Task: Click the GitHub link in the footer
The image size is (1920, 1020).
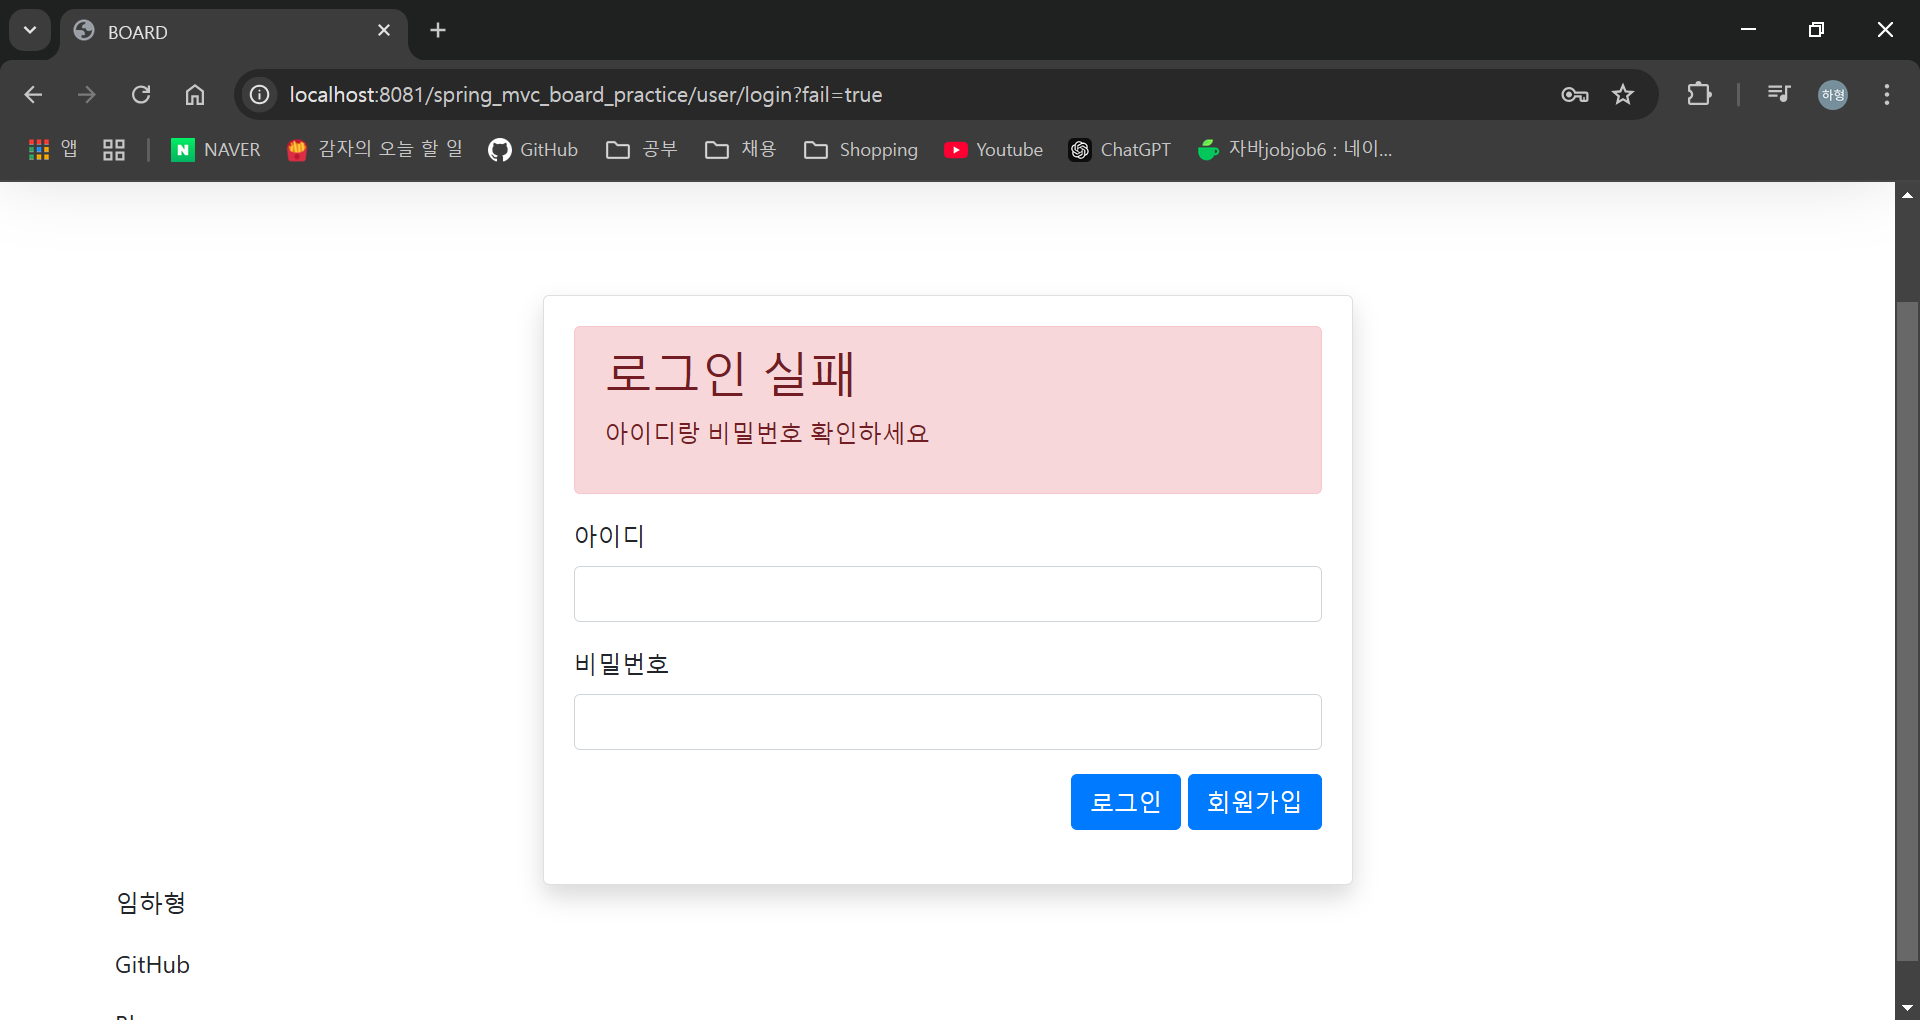Action: [152, 965]
